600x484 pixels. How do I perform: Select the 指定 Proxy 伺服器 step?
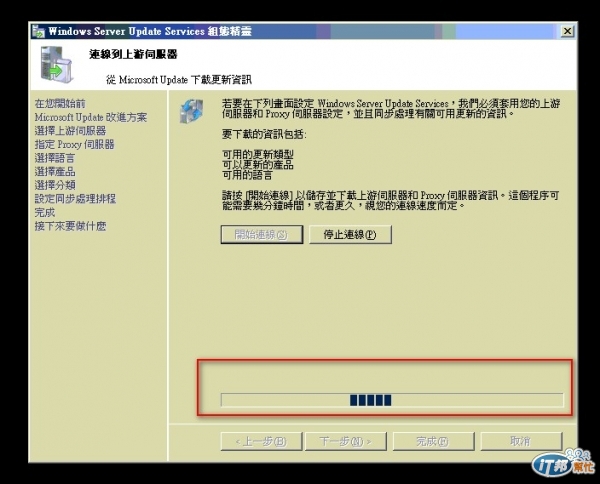pos(75,145)
